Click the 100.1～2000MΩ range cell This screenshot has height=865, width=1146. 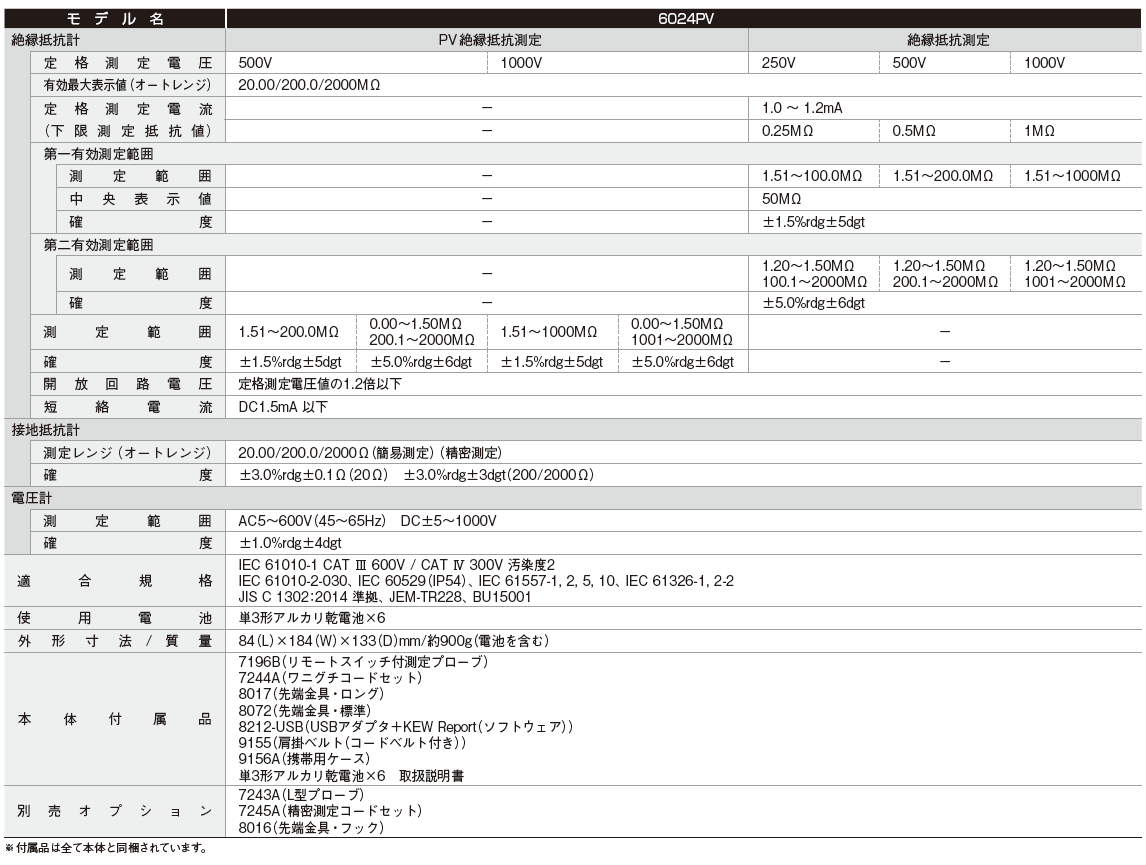pos(814,282)
